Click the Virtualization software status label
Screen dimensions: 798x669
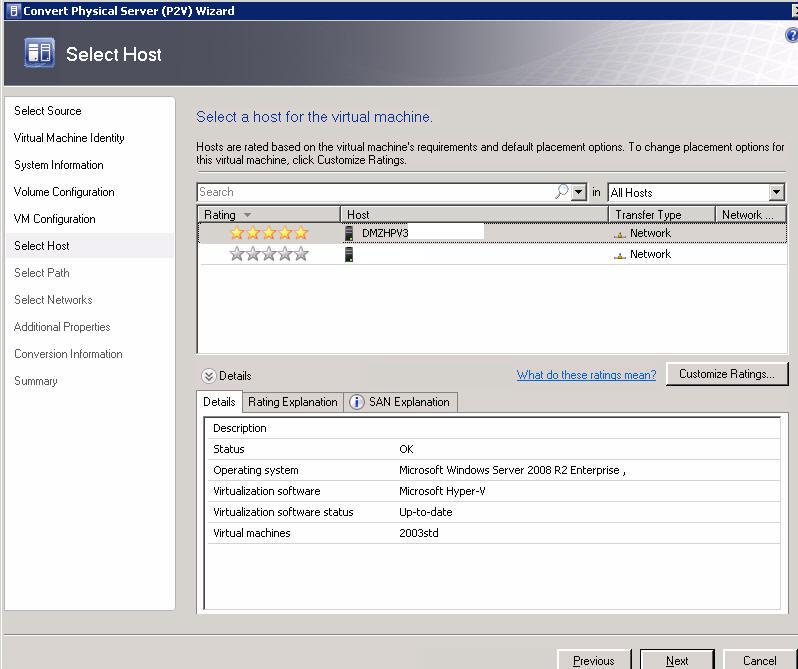point(283,512)
